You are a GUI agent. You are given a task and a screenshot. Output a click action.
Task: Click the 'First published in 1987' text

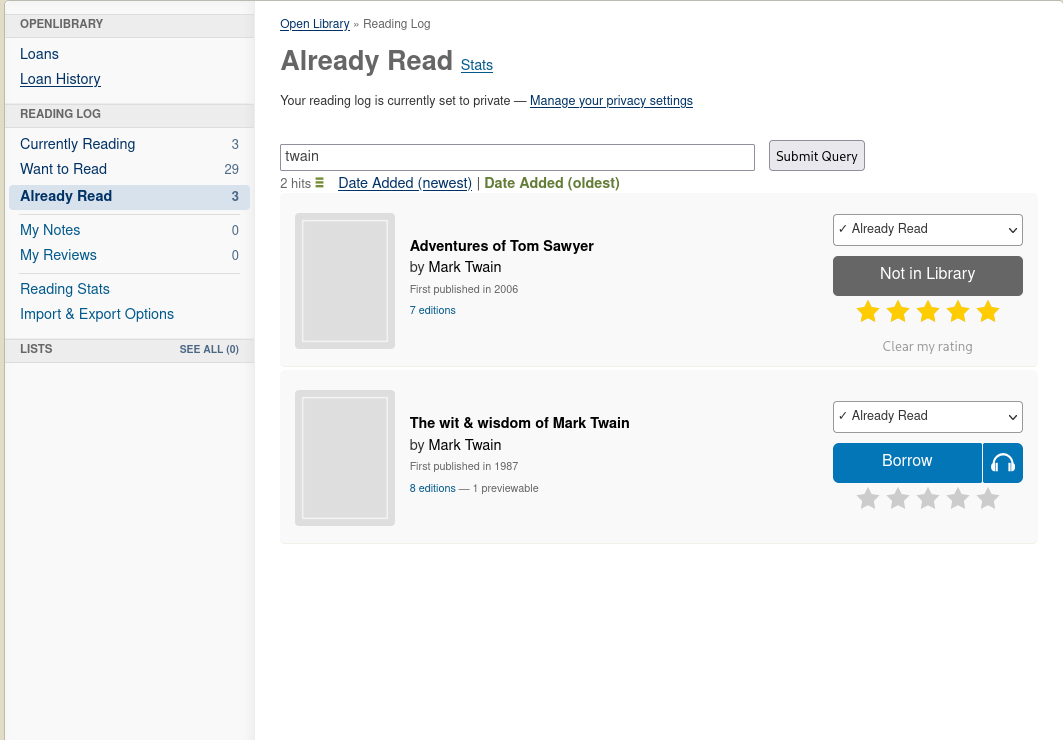pos(464,467)
